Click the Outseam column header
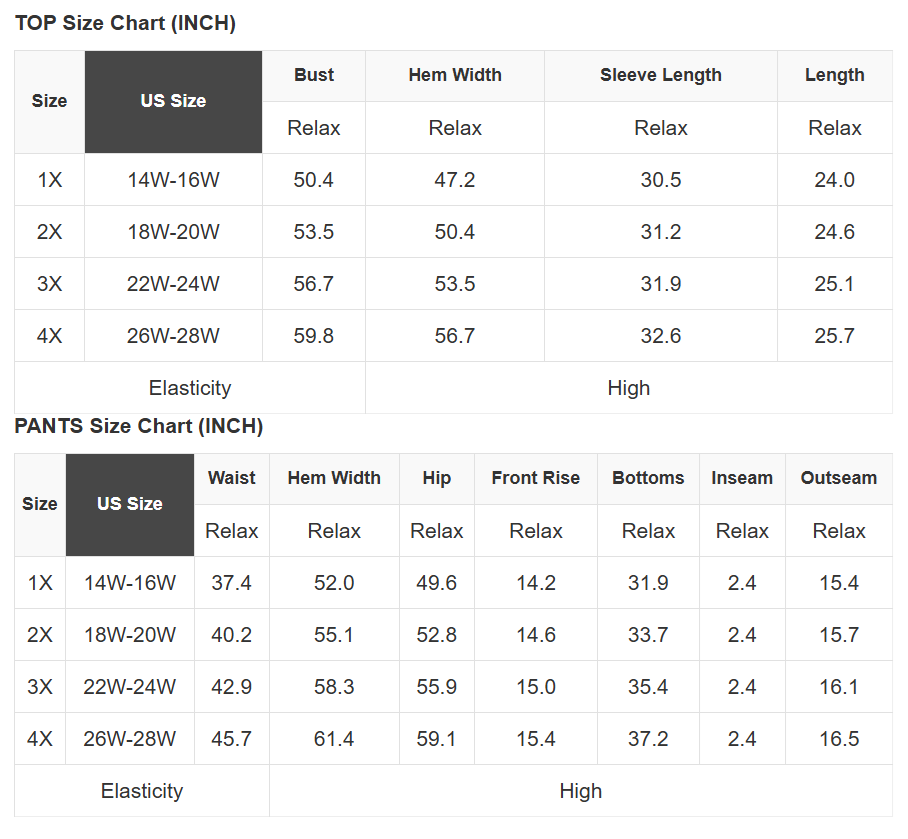The width and height of the screenshot is (908, 839). pos(838,478)
